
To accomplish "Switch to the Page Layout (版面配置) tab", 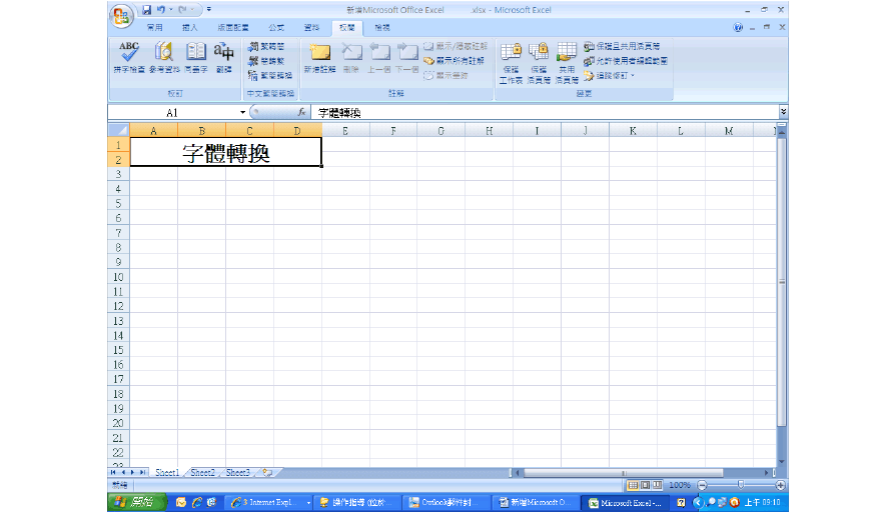I will point(233,27).
